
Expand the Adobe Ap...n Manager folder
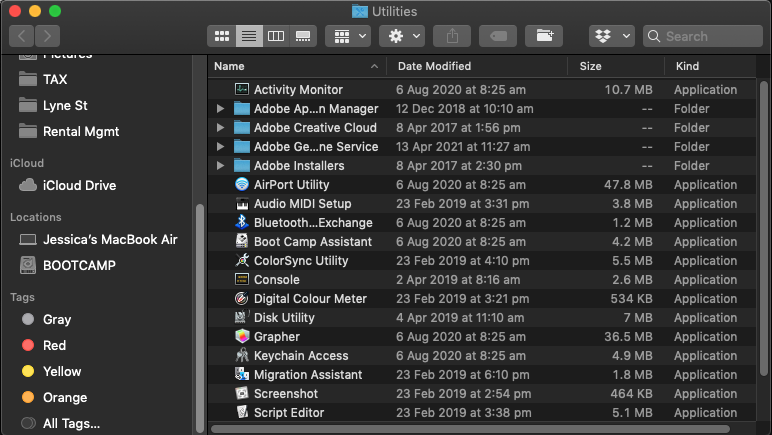221,109
